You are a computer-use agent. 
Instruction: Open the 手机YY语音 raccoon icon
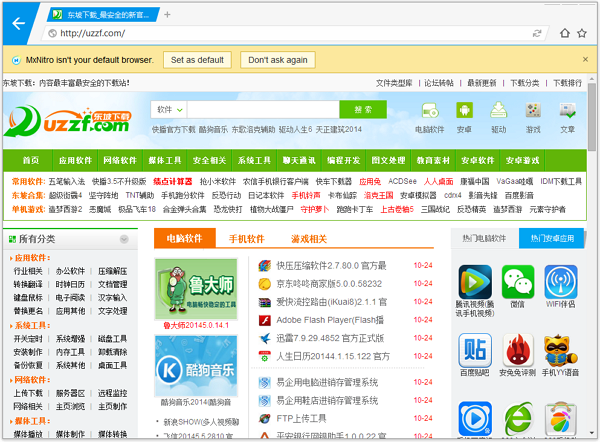coord(561,350)
